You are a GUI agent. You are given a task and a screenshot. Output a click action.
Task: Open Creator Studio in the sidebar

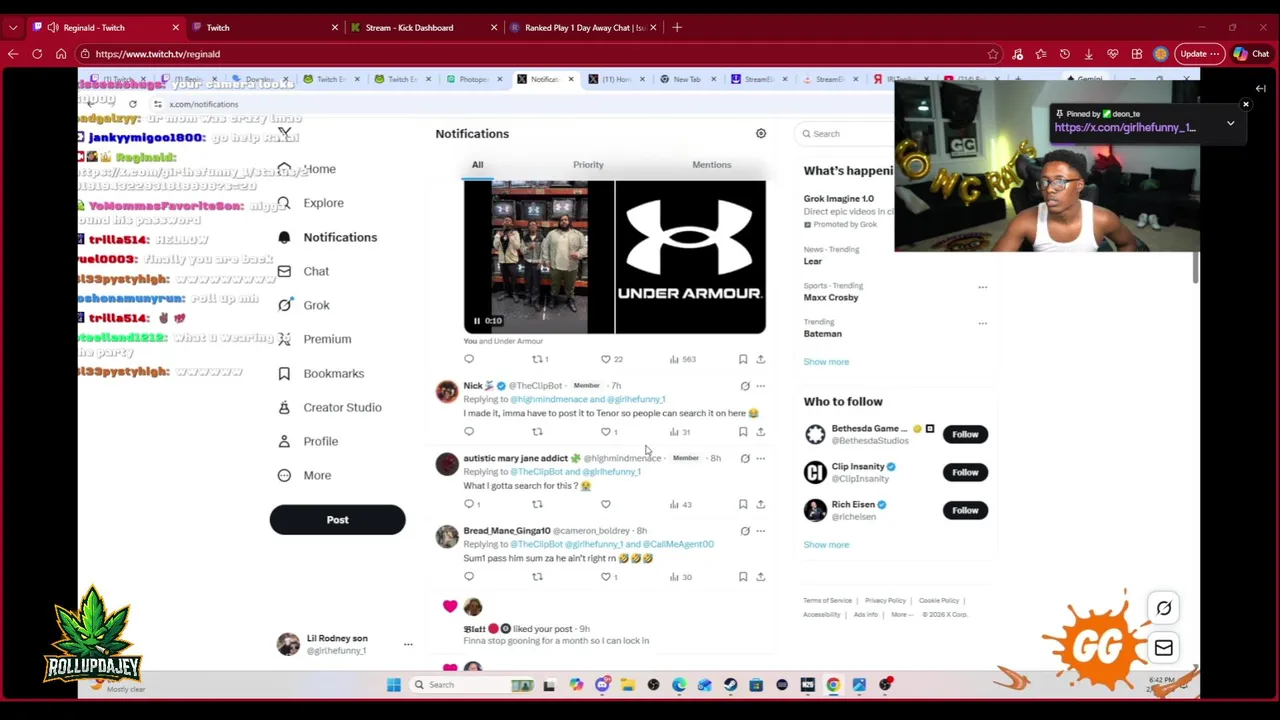[x=330, y=407]
